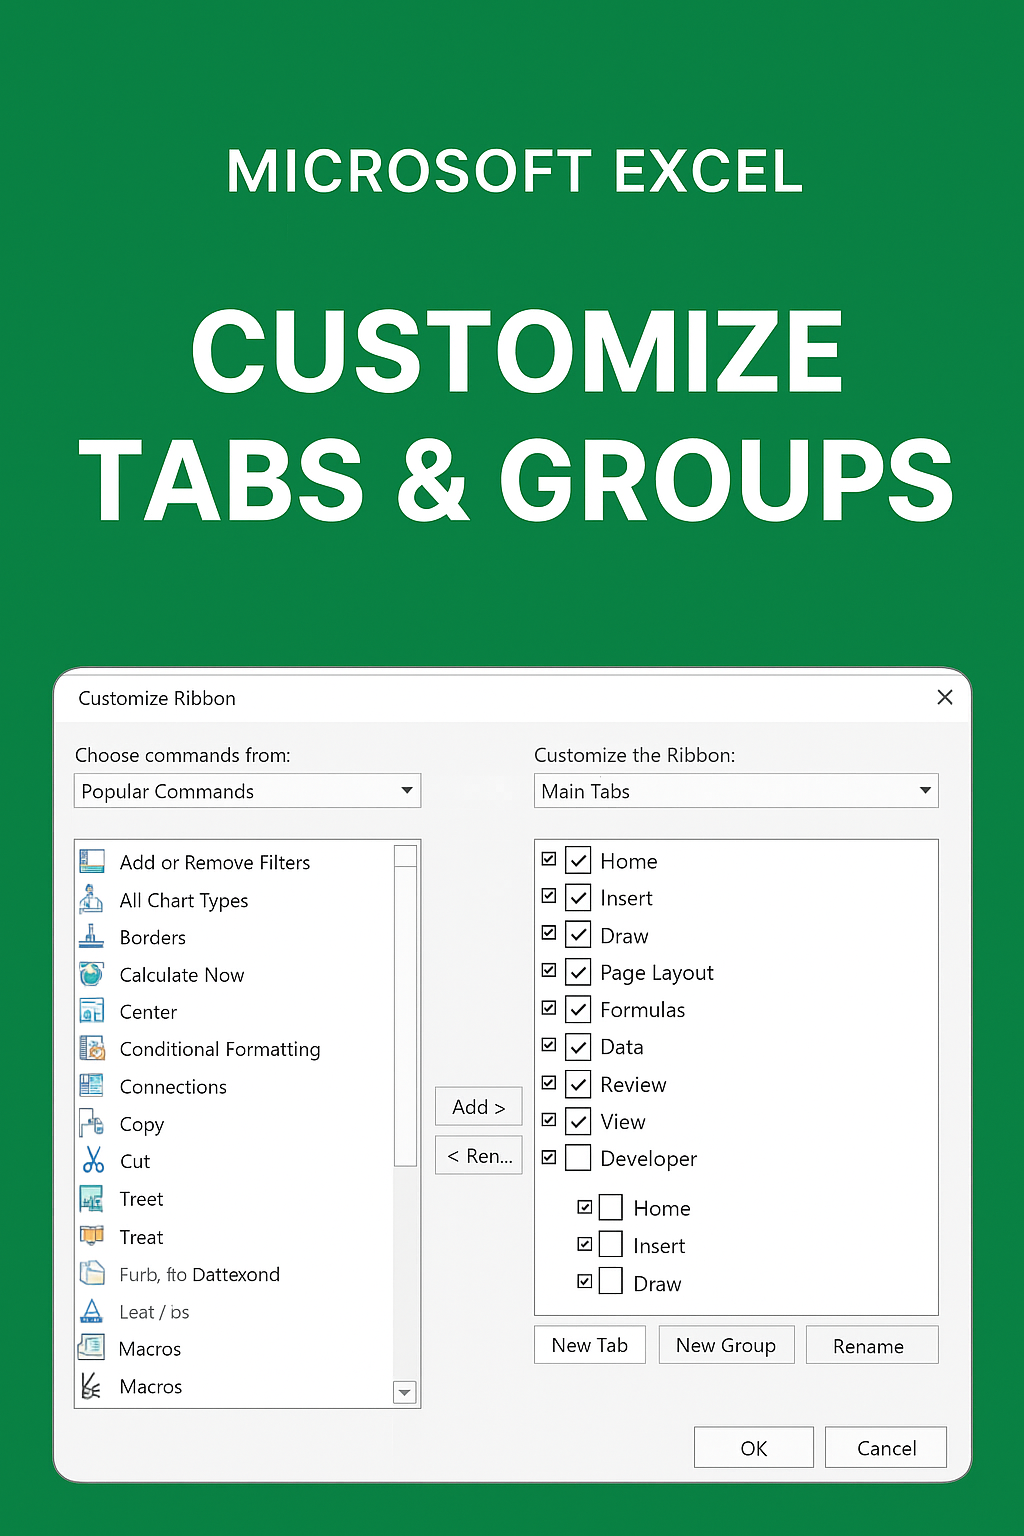Click the Macros command icon
1024x1536 pixels.
[x=91, y=1348]
